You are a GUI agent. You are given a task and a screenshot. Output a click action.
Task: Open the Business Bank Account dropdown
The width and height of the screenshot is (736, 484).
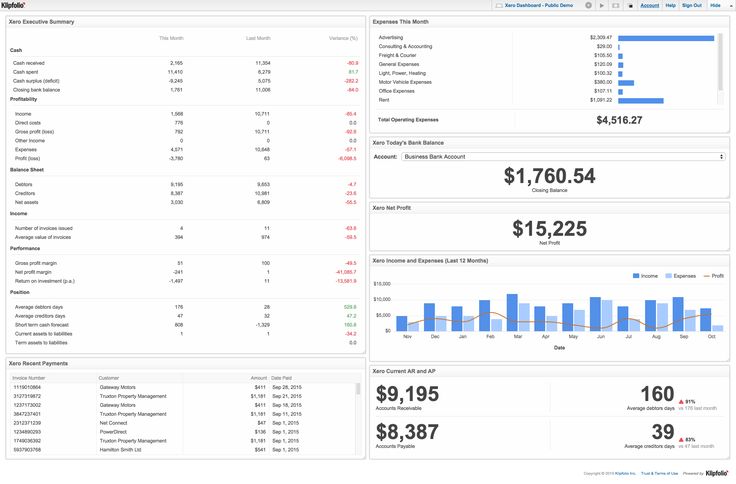pyautogui.click(x=563, y=157)
